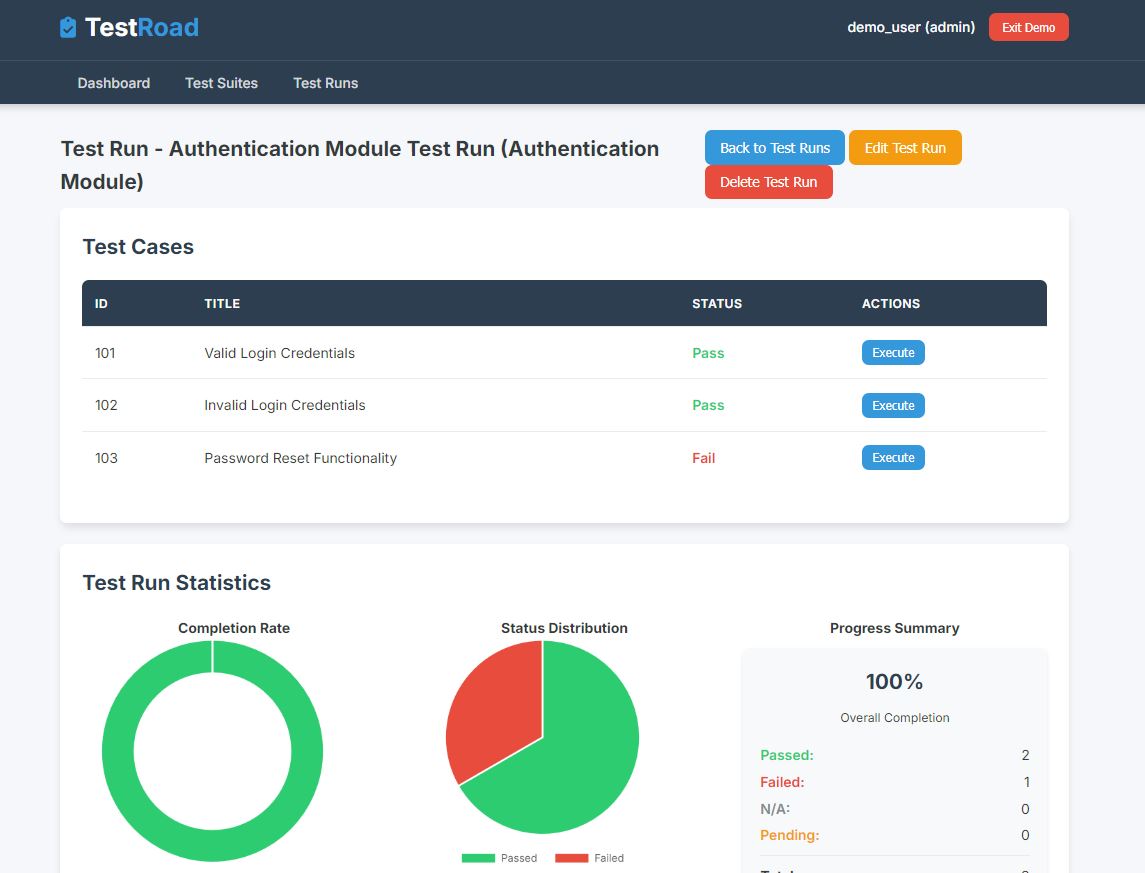Viewport: 1145px width, 873px height.
Task: Delete this test run via red button
Action: click(x=768, y=182)
